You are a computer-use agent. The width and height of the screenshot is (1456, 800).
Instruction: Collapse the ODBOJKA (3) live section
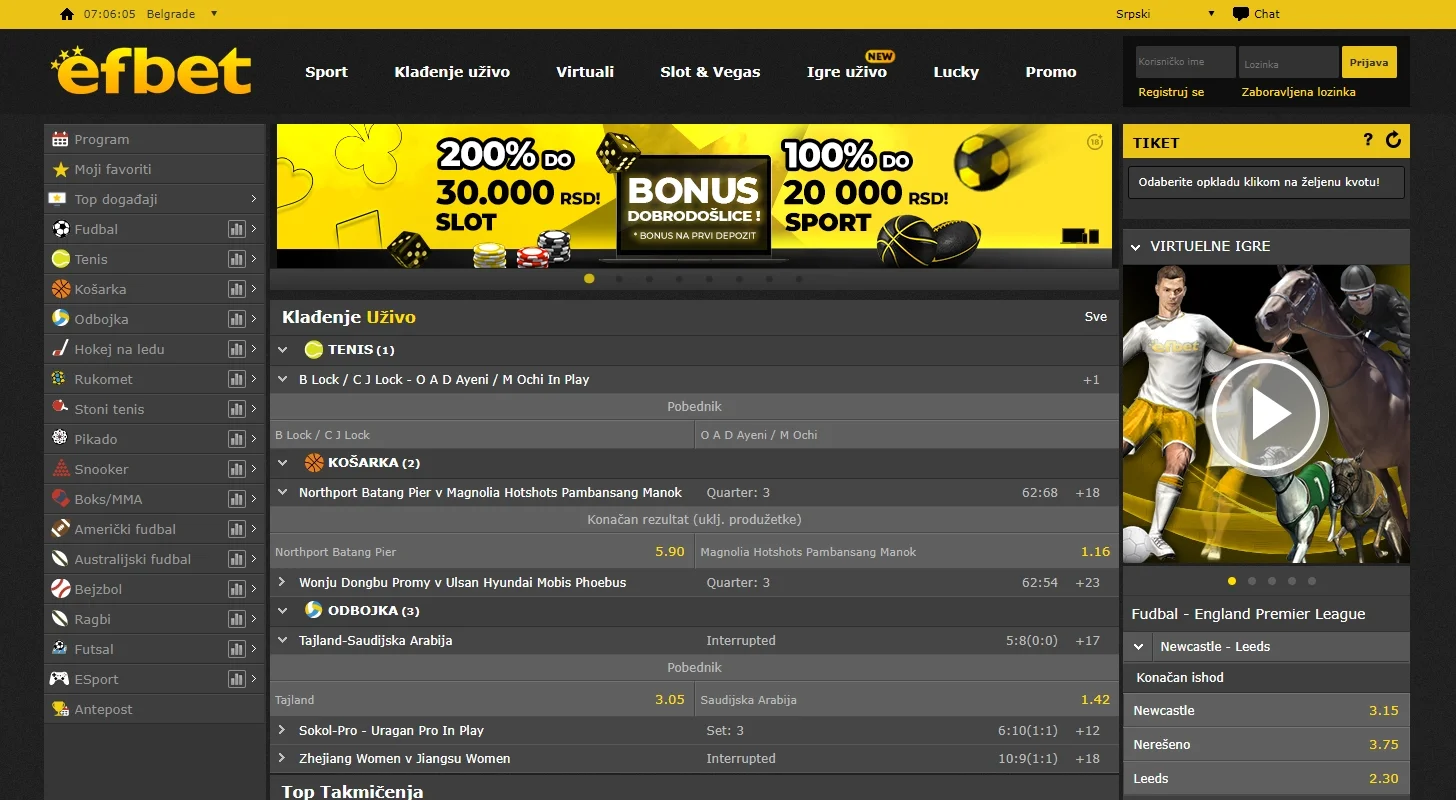[x=283, y=610]
